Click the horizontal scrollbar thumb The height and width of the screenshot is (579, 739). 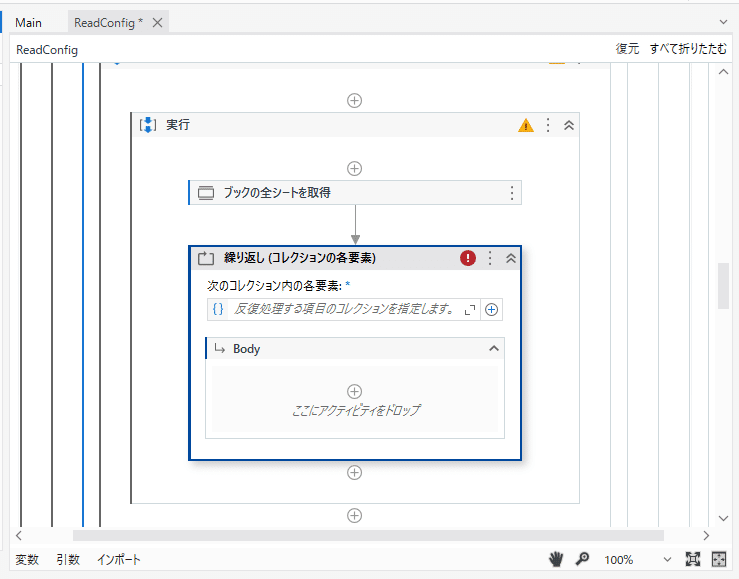pyautogui.click(x=368, y=536)
